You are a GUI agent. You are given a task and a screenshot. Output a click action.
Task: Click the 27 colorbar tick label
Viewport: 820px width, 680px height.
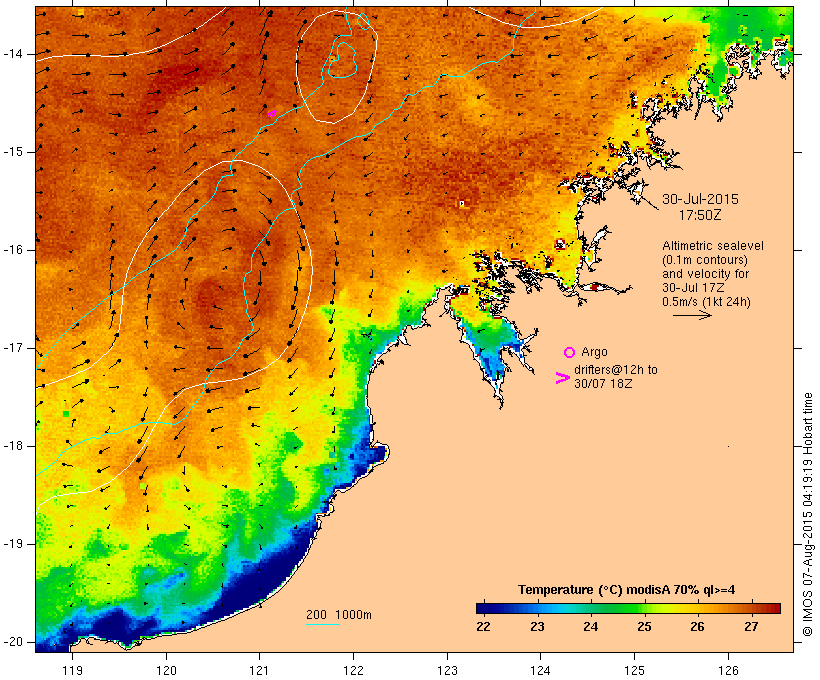(751, 627)
